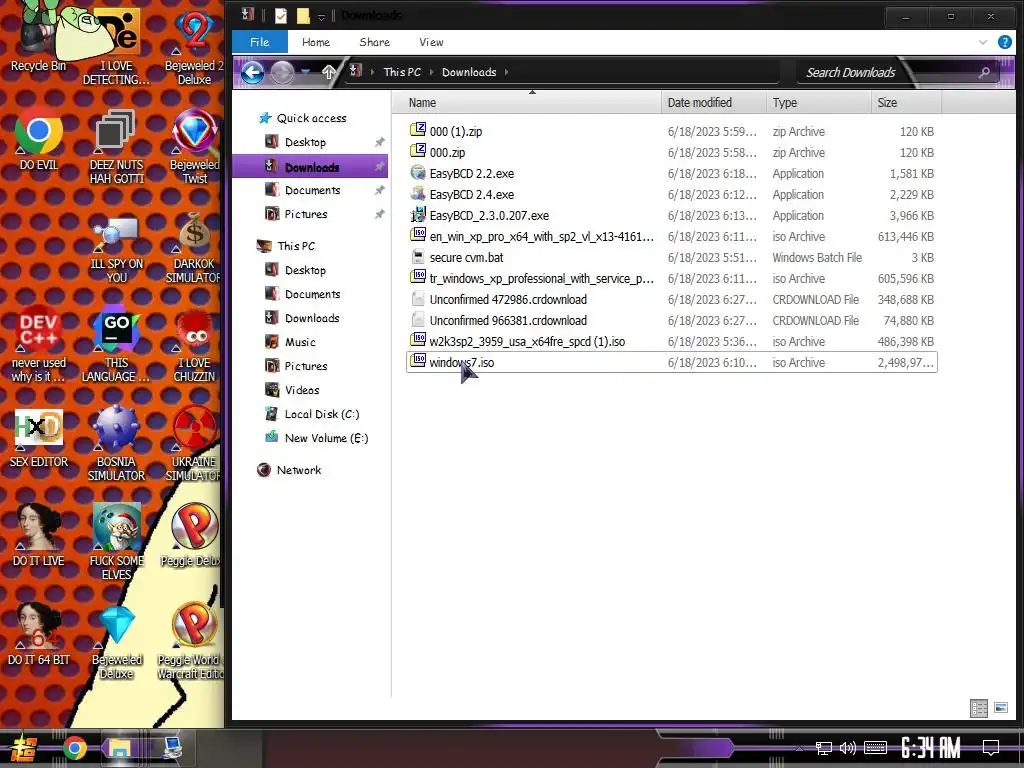Switch to large icons view button
The width and height of the screenshot is (1024, 768).
[1000, 708]
